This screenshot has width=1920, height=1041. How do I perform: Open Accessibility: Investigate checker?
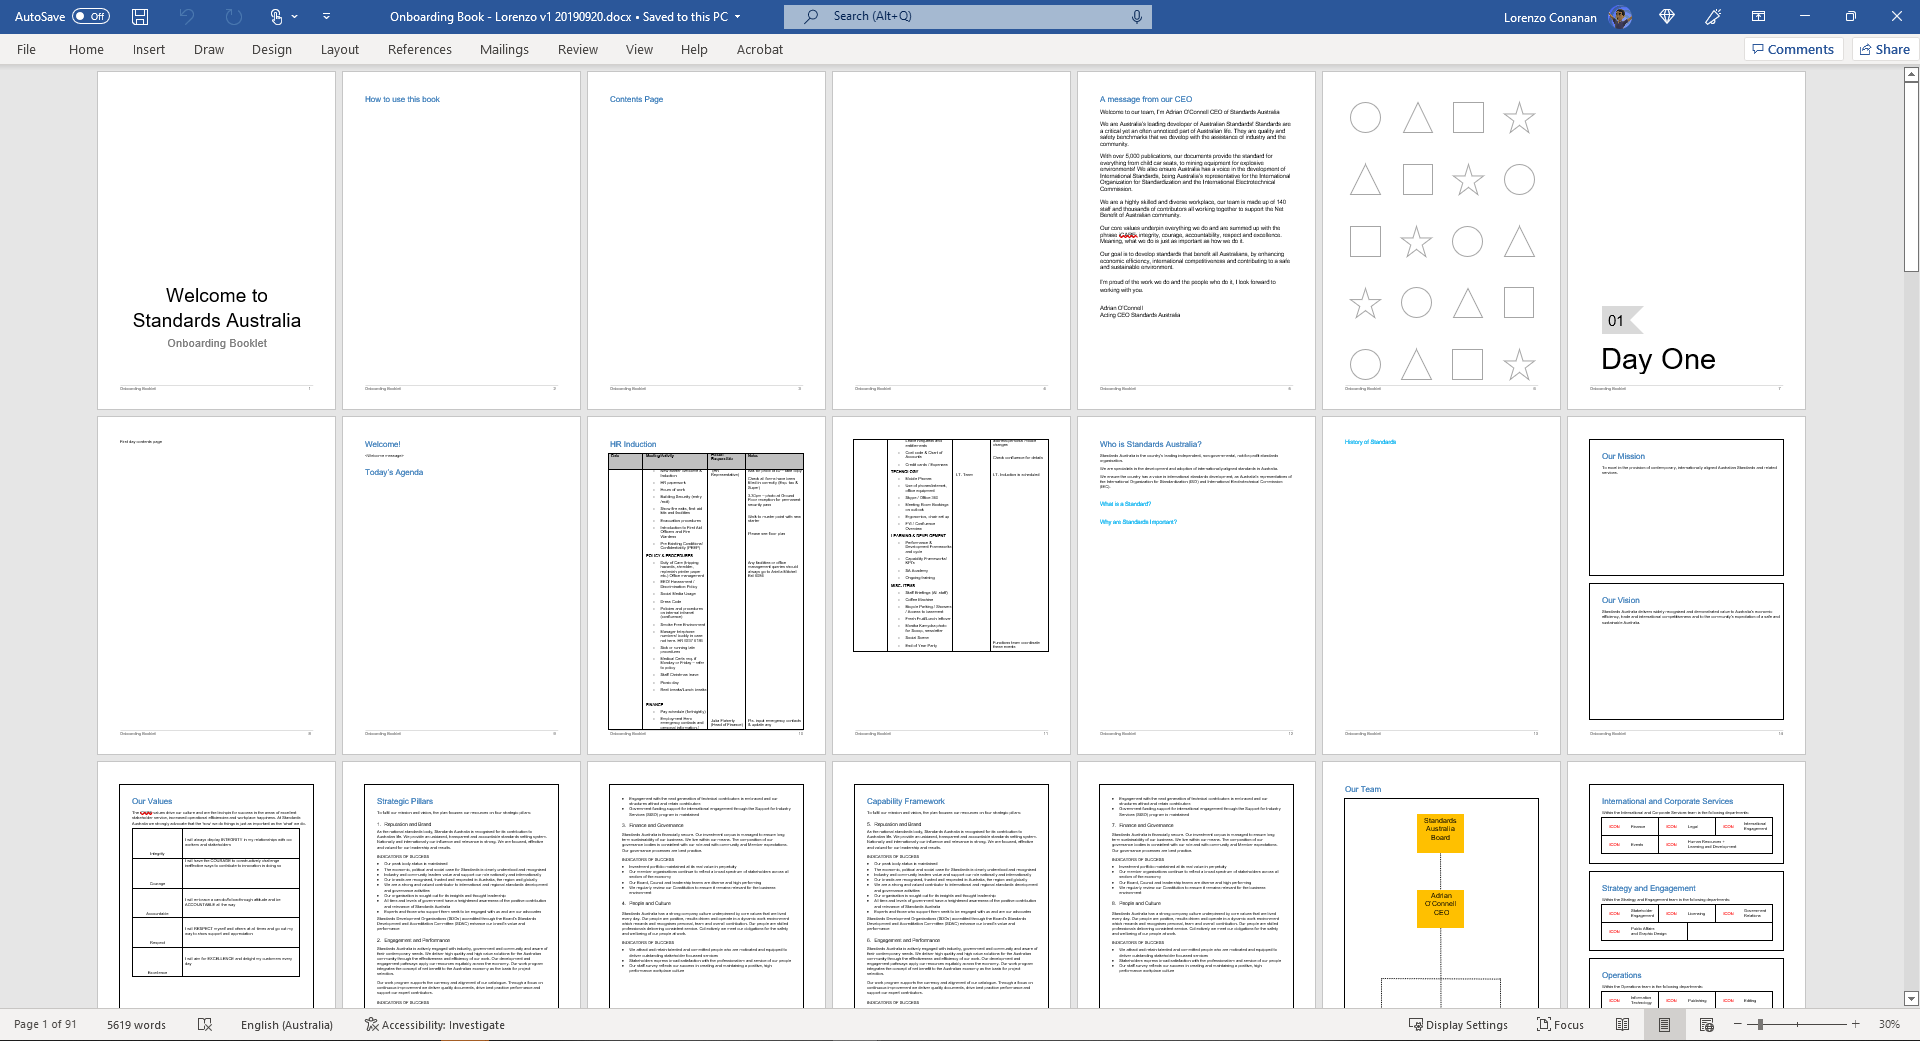(x=435, y=1024)
